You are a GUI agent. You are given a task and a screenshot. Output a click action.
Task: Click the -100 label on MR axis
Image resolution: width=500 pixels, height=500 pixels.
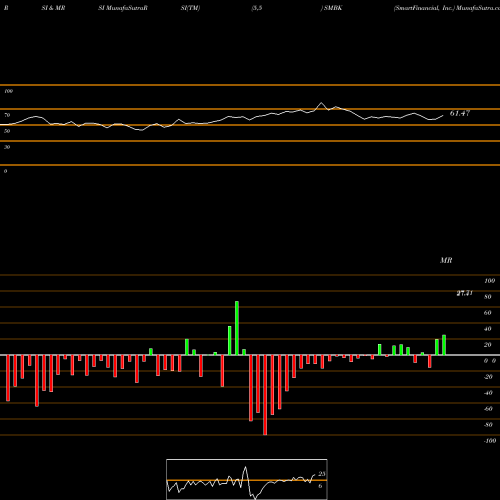(490, 441)
